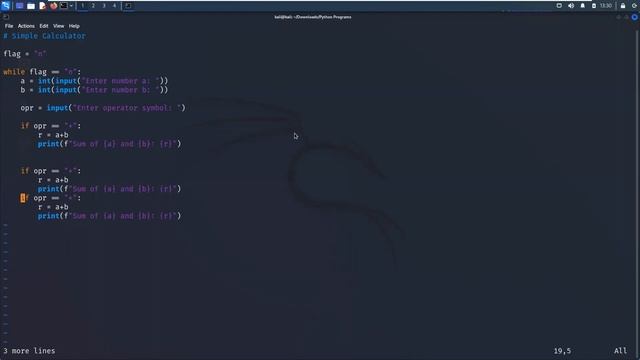
Task: Click the 'Enter number b' input line
Action: tap(94, 90)
